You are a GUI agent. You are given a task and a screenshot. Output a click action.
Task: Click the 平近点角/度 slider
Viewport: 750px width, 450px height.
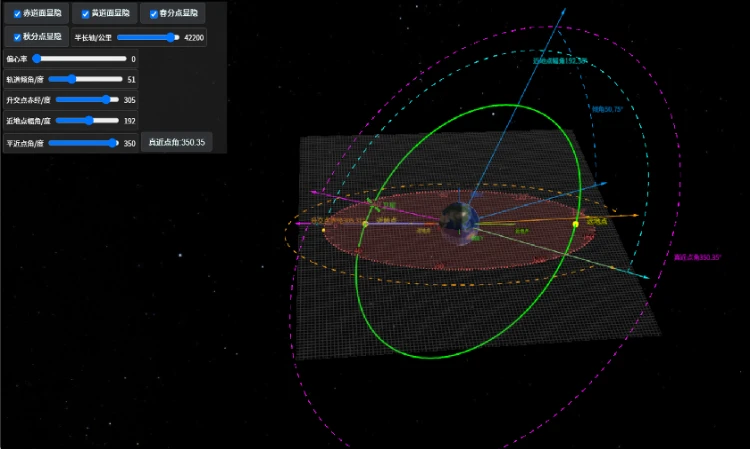83,143
